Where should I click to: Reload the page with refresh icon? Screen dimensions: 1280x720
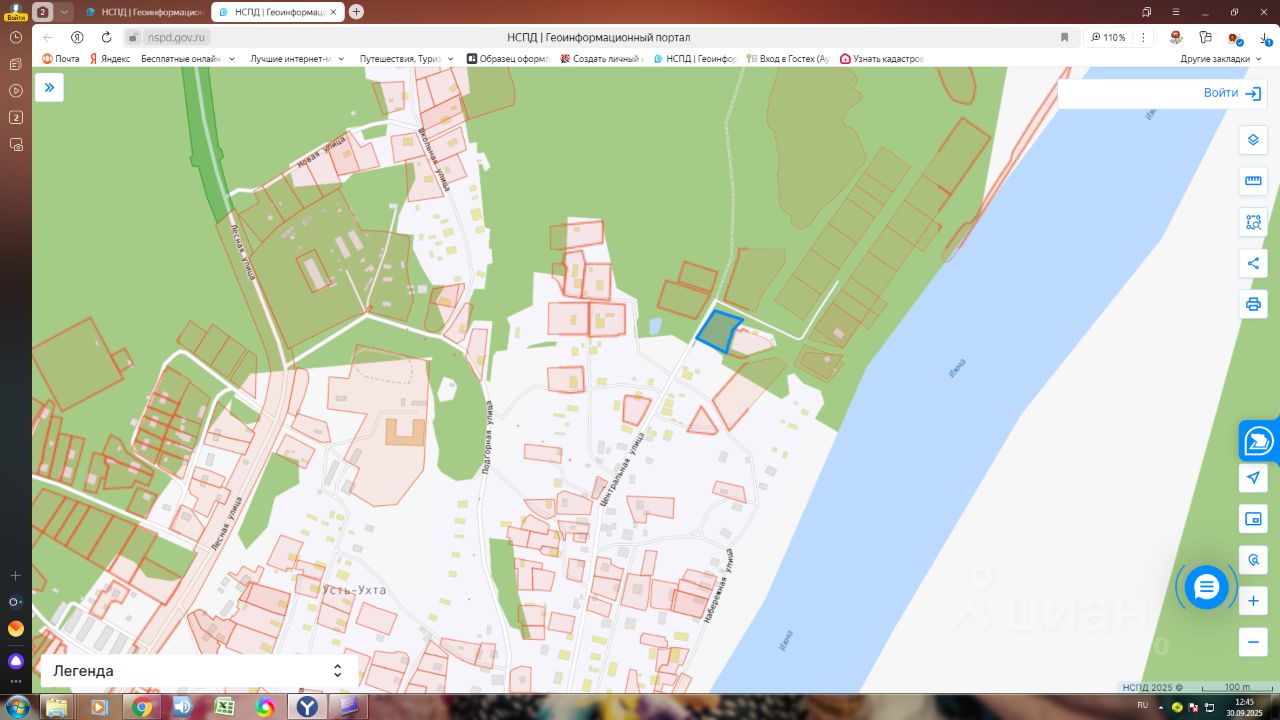106,37
